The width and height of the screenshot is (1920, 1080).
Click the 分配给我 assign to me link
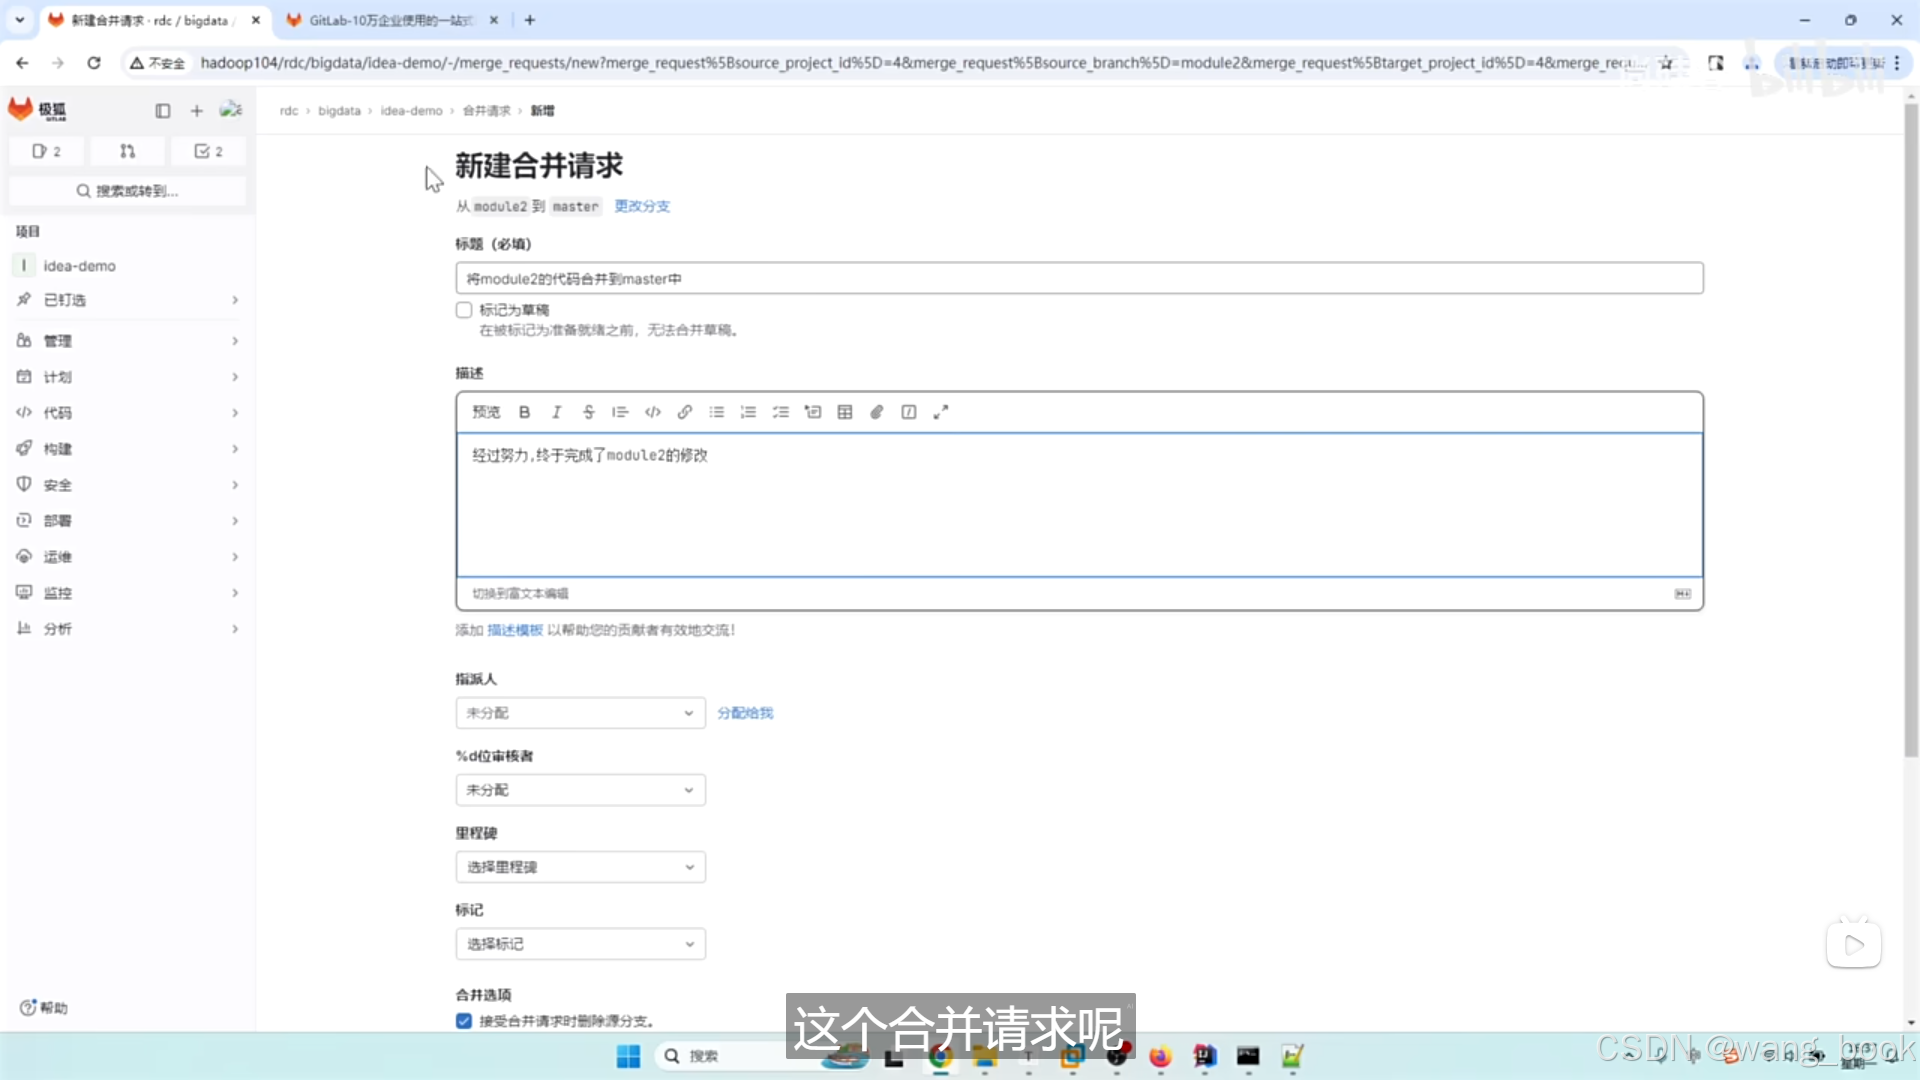point(745,713)
